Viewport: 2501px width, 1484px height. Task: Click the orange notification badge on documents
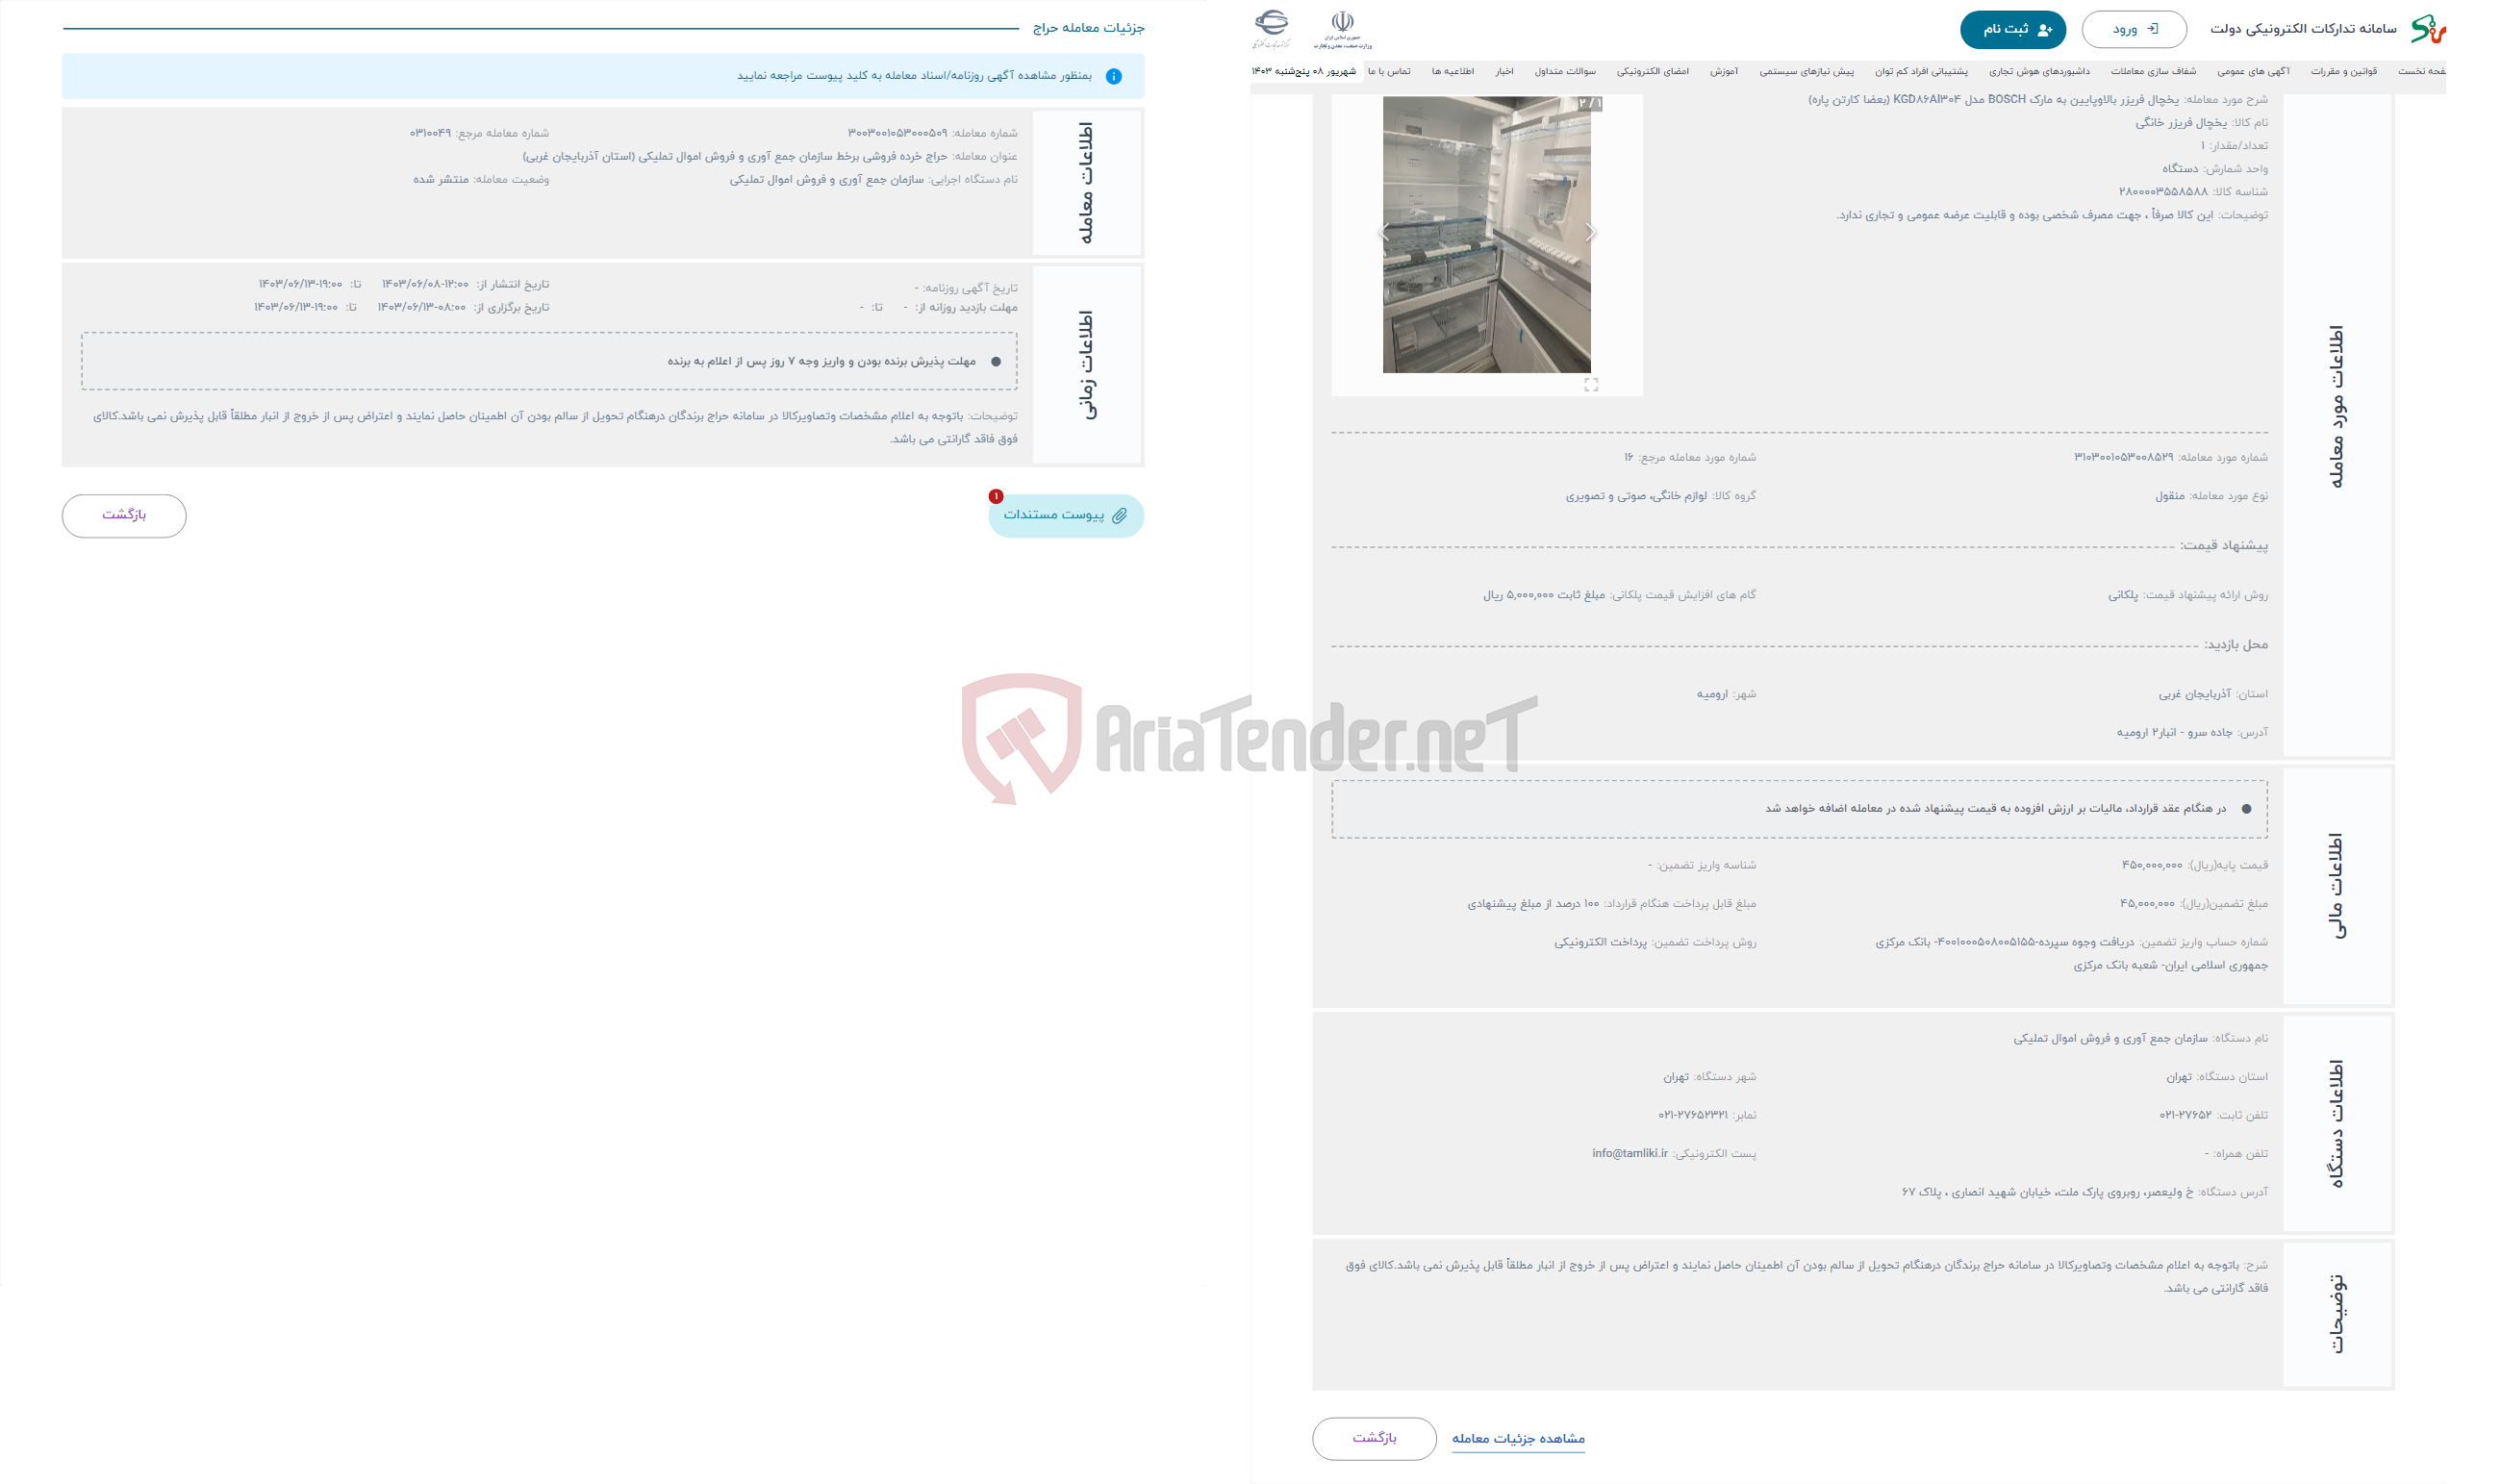click(x=993, y=496)
